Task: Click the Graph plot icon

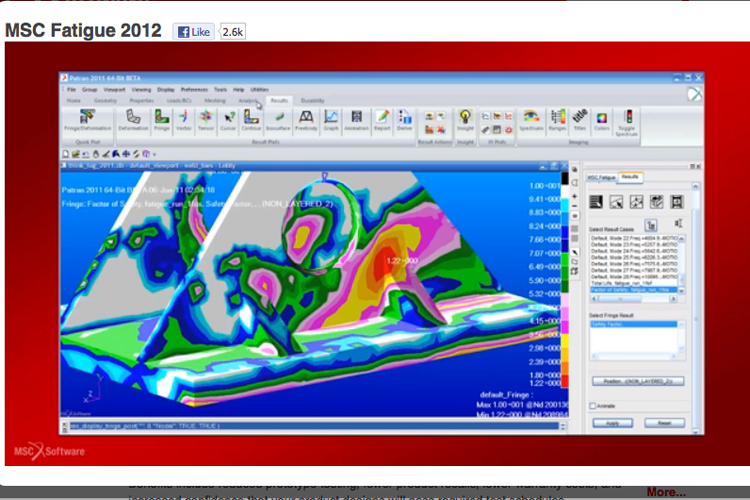Action: click(331, 121)
